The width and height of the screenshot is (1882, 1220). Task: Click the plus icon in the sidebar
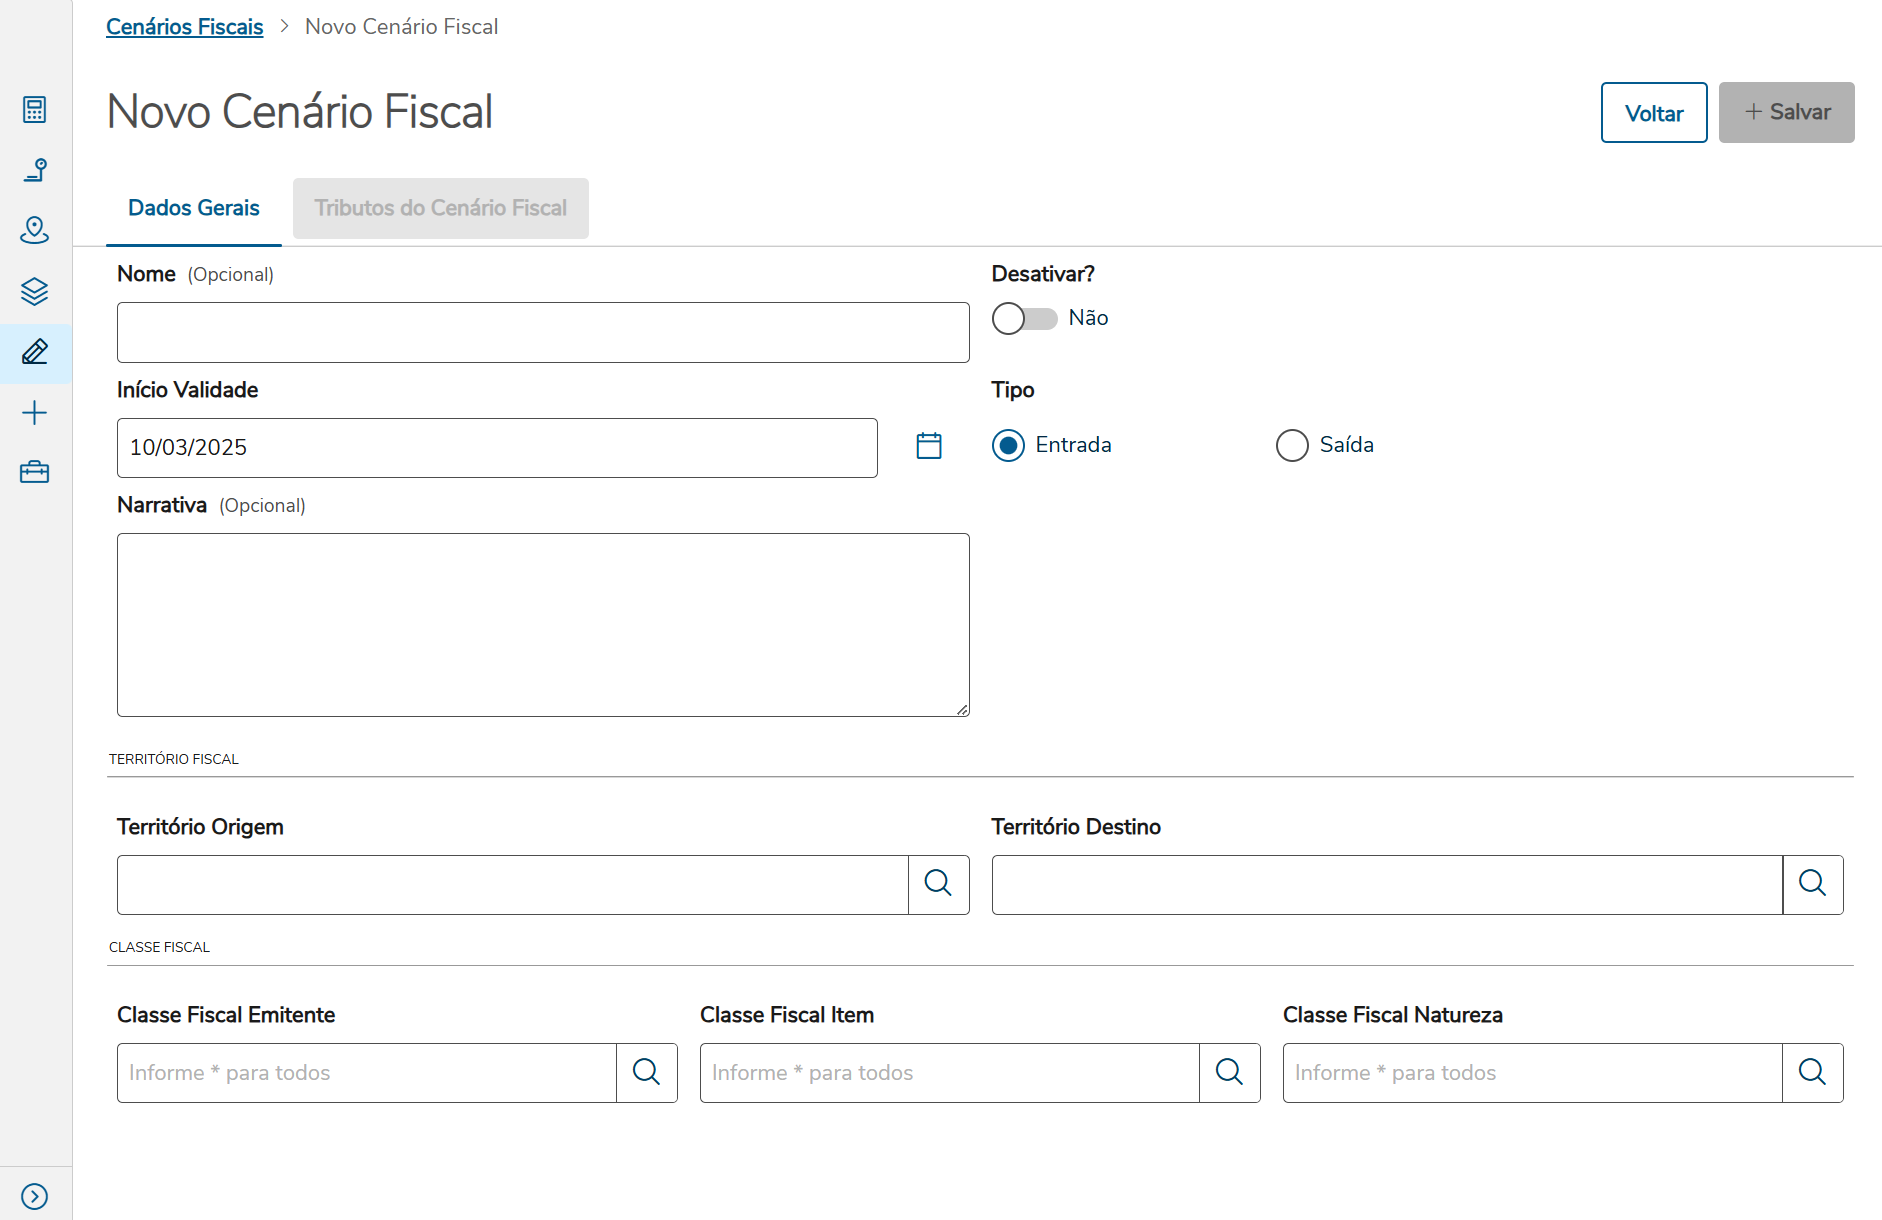pos(34,413)
